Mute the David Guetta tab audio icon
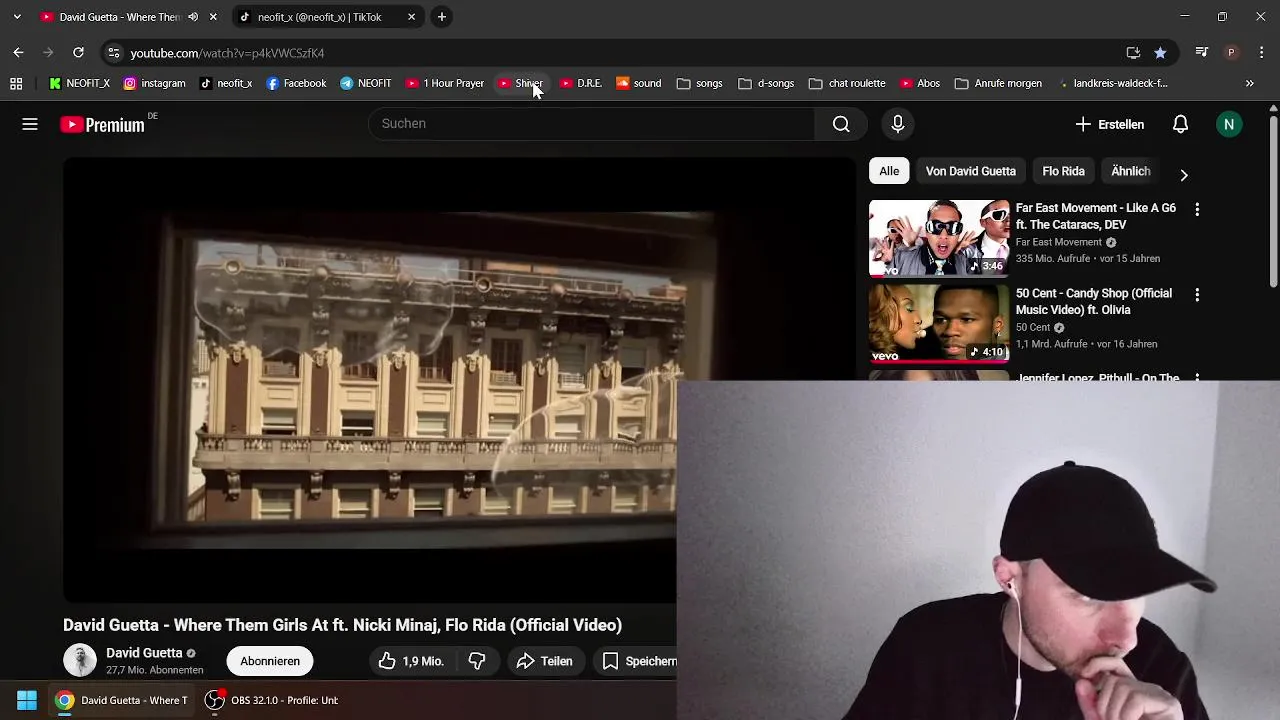Viewport: 1280px width, 720px height. [193, 17]
